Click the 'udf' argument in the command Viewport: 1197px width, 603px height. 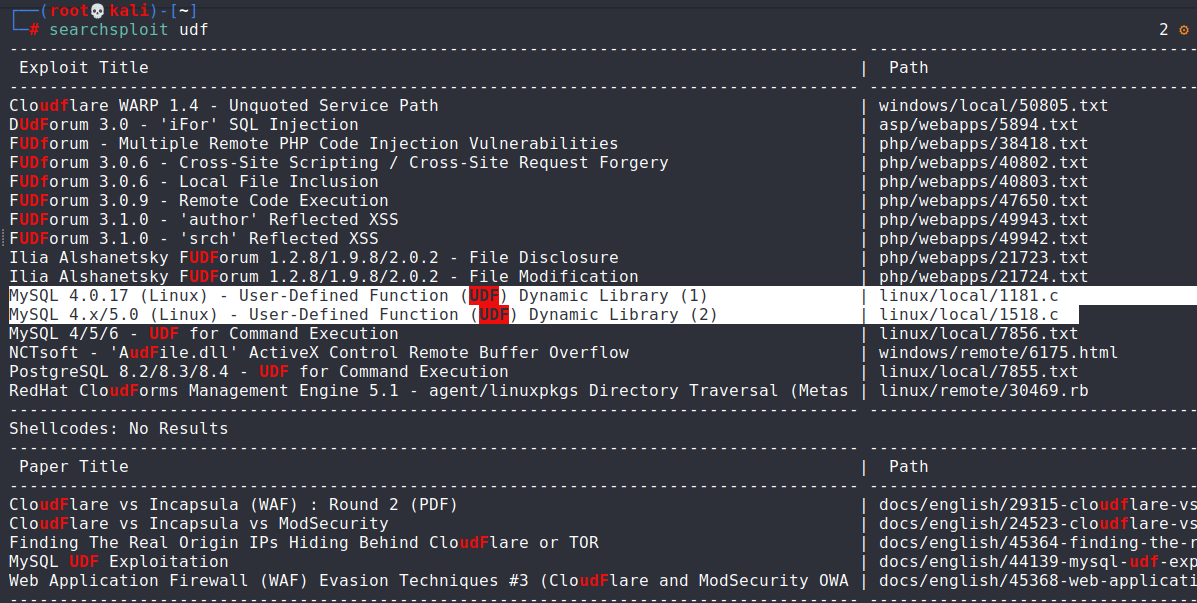[194, 30]
